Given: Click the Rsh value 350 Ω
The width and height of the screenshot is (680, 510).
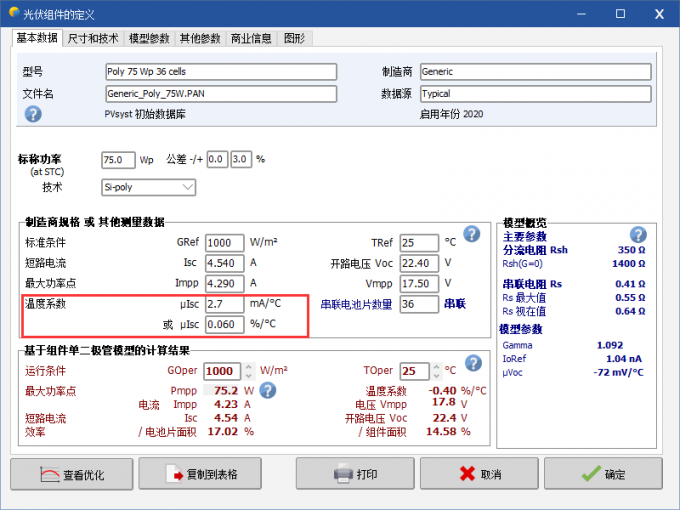Looking at the screenshot, I should [x=631, y=250].
